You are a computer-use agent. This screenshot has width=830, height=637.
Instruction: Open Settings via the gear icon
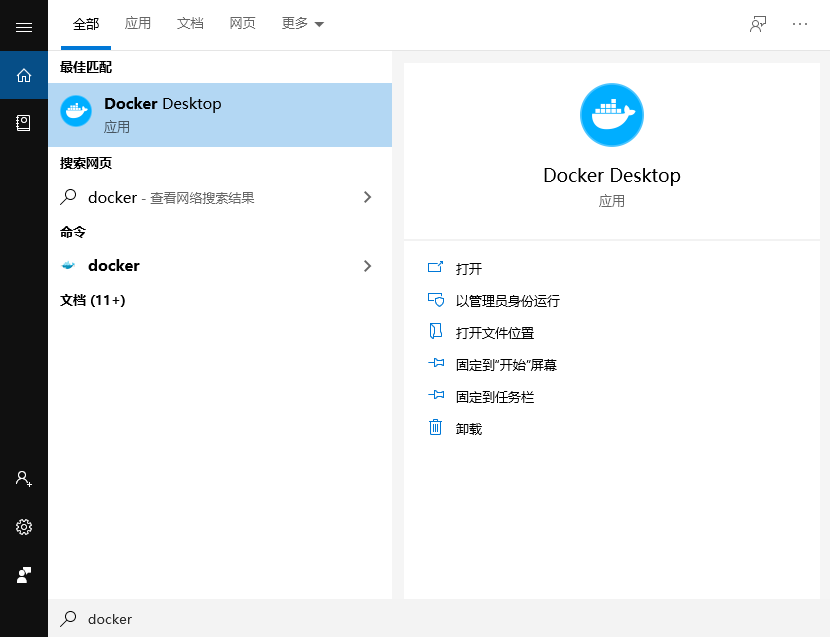24,527
